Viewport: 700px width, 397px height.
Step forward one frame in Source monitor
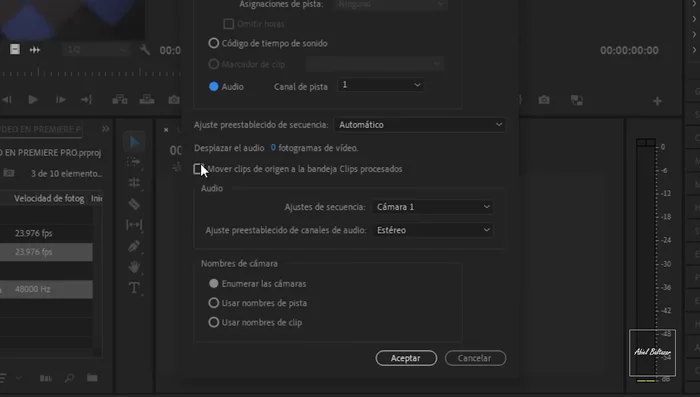60,100
